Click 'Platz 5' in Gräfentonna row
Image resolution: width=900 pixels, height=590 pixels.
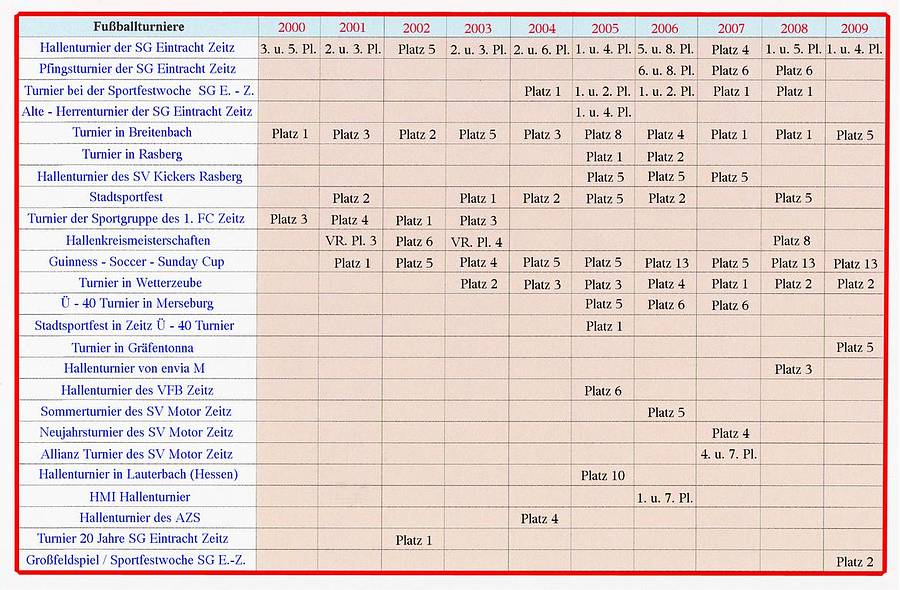(855, 348)
